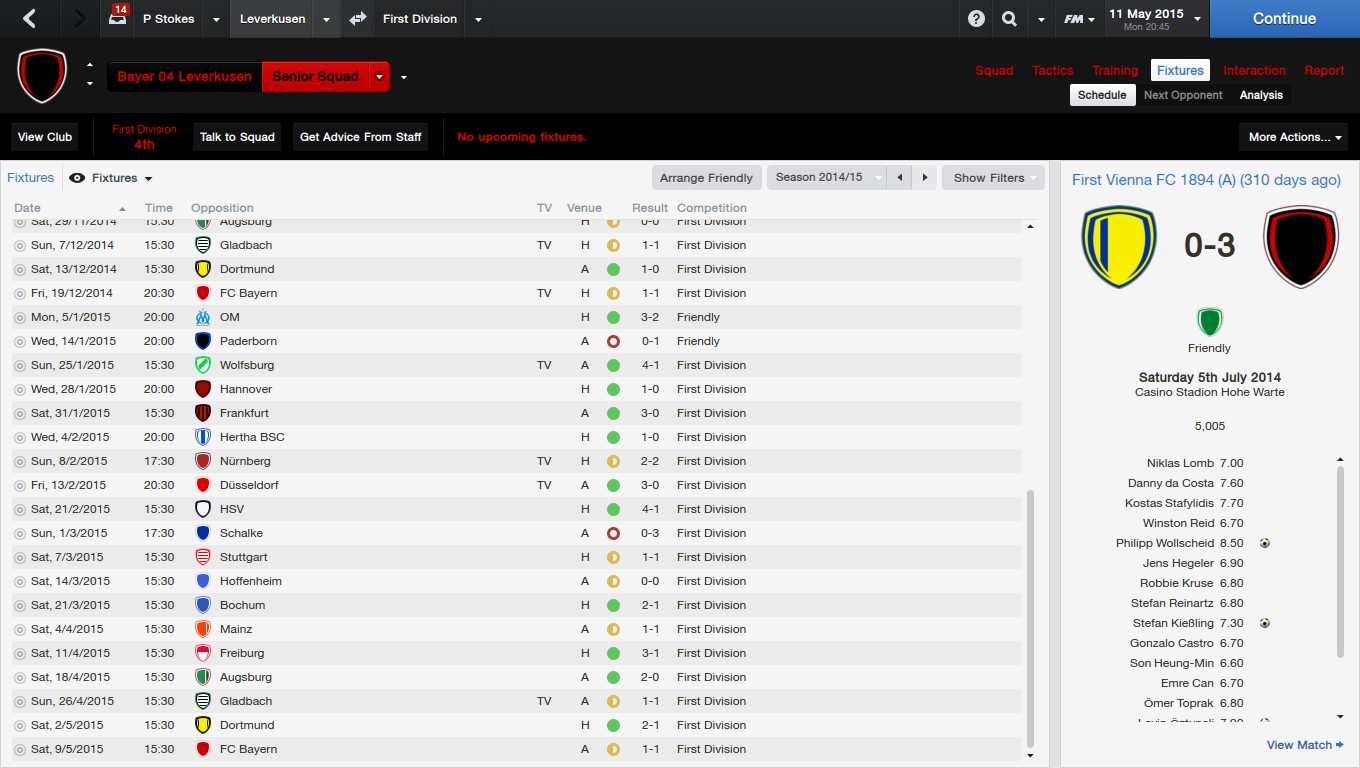Open the FM logo menu
Screen dimensions: 1360x768
[1074, 19]
